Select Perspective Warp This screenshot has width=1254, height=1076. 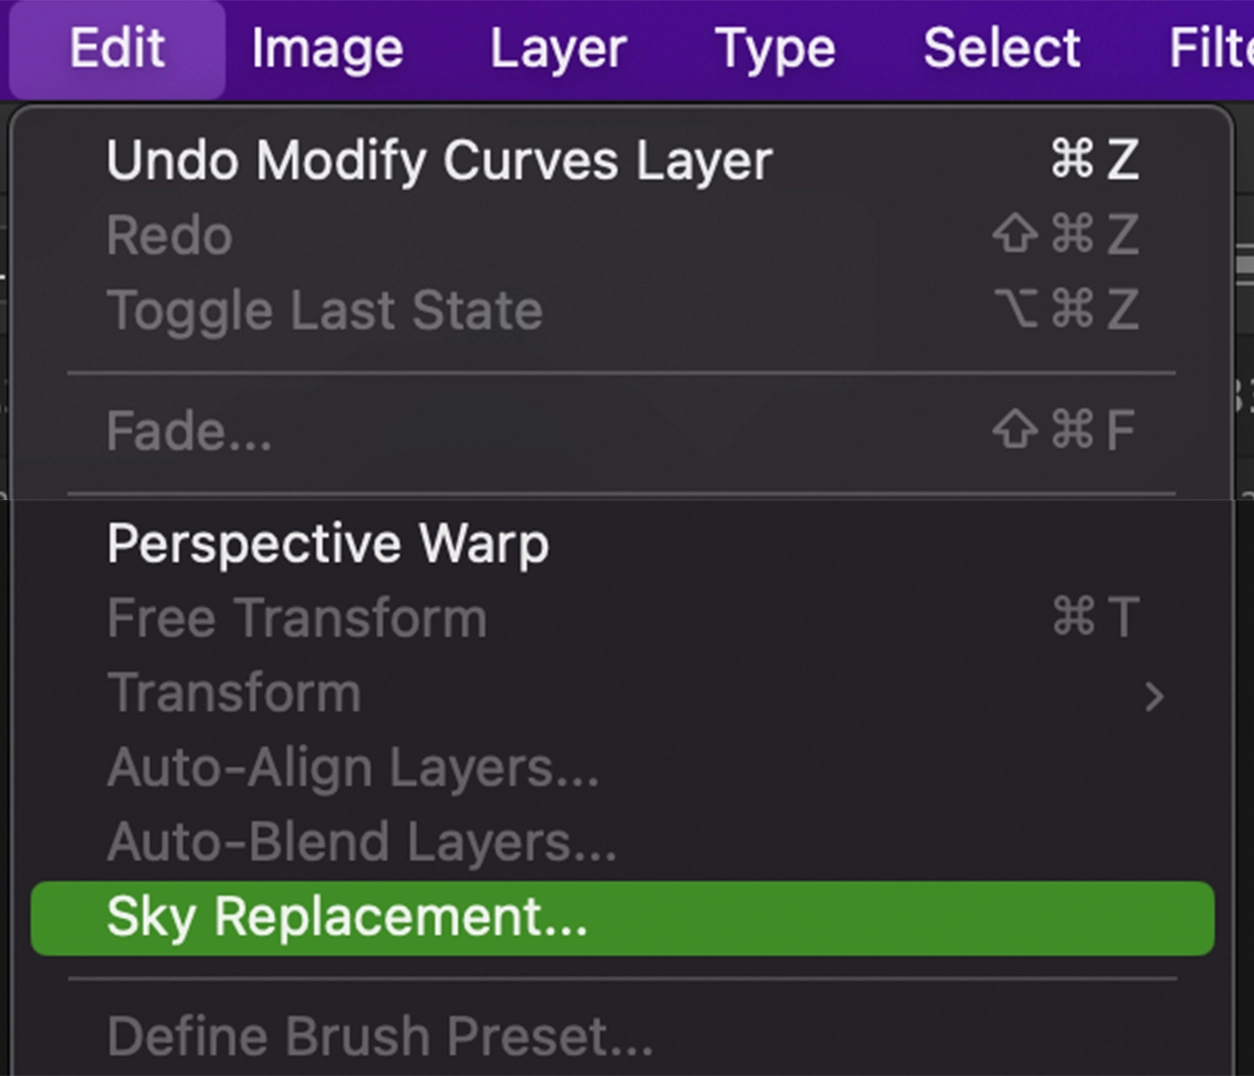(328, 544)
